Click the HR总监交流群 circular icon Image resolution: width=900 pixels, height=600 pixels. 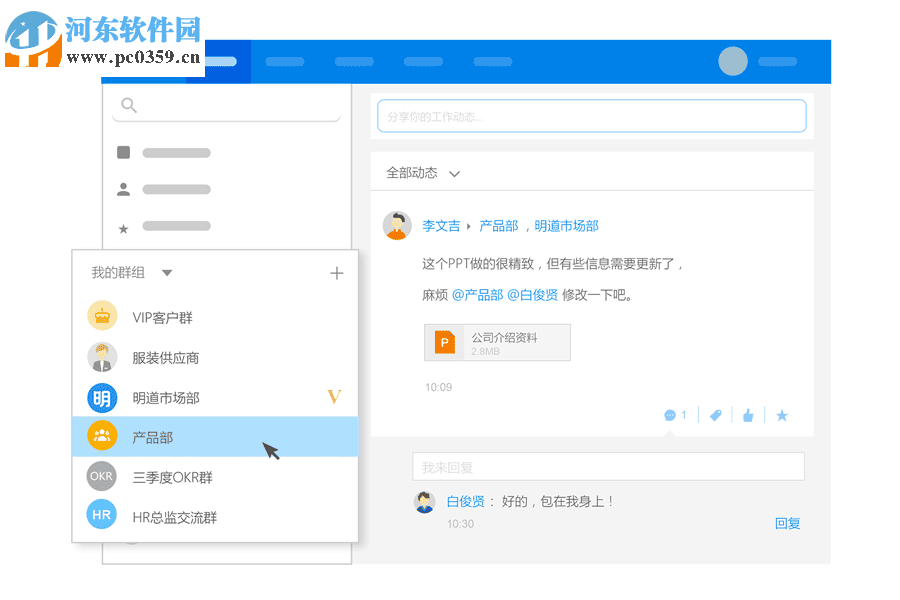(x=102, y=515)
